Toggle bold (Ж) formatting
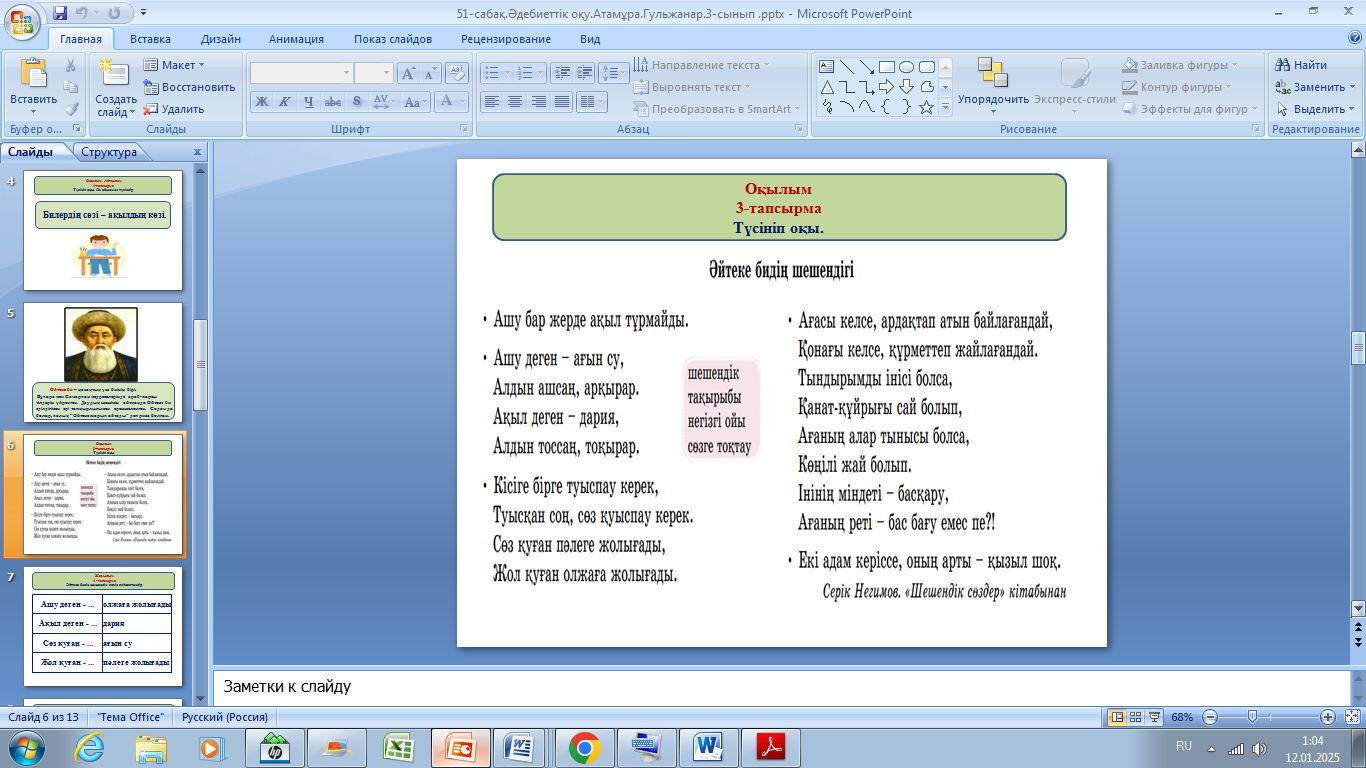 pyautogui.click(x=261, y=102)
